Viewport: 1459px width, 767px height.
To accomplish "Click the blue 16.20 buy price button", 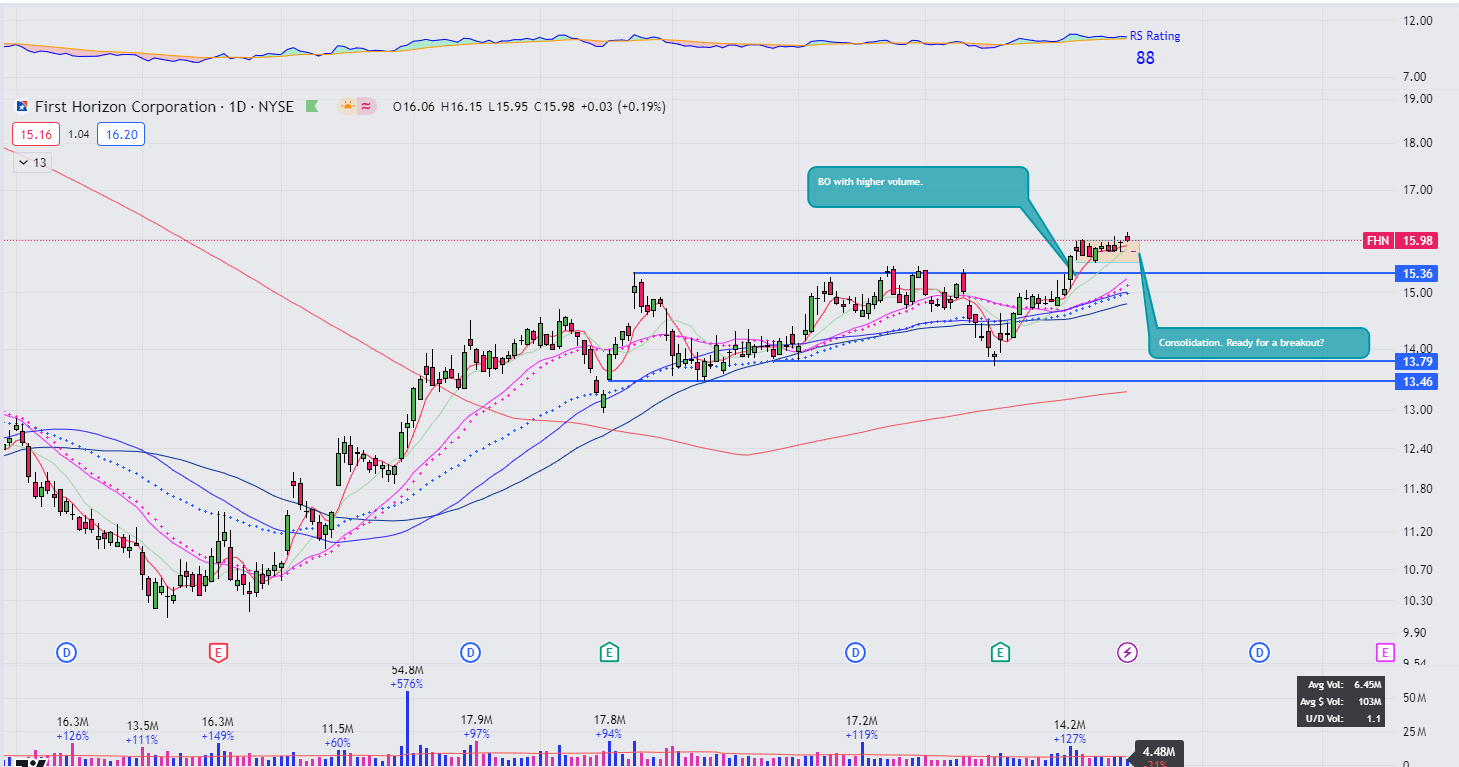I will pos(121,133).
